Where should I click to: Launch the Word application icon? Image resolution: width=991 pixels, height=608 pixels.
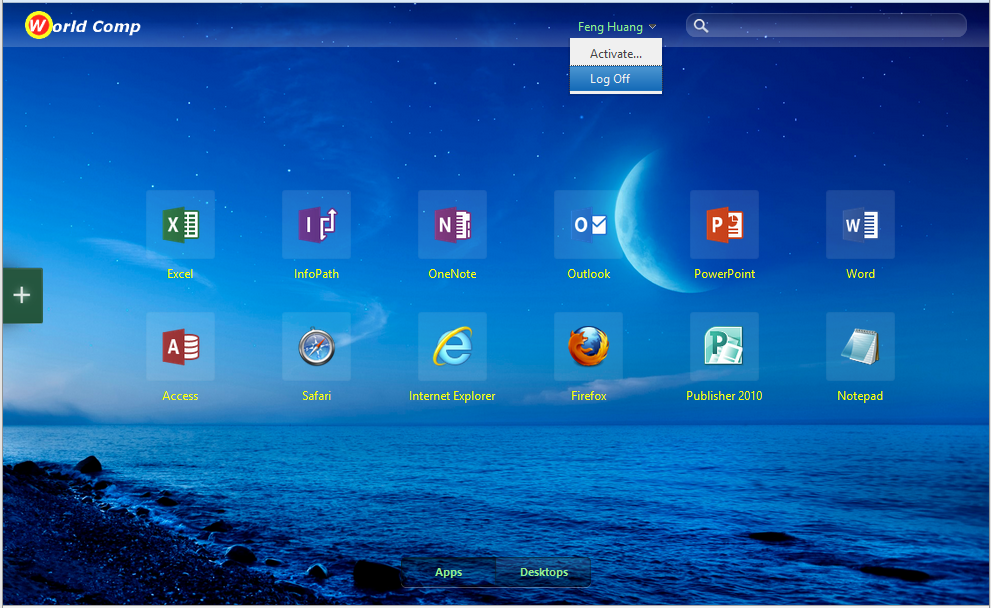(x=860, y=225)
